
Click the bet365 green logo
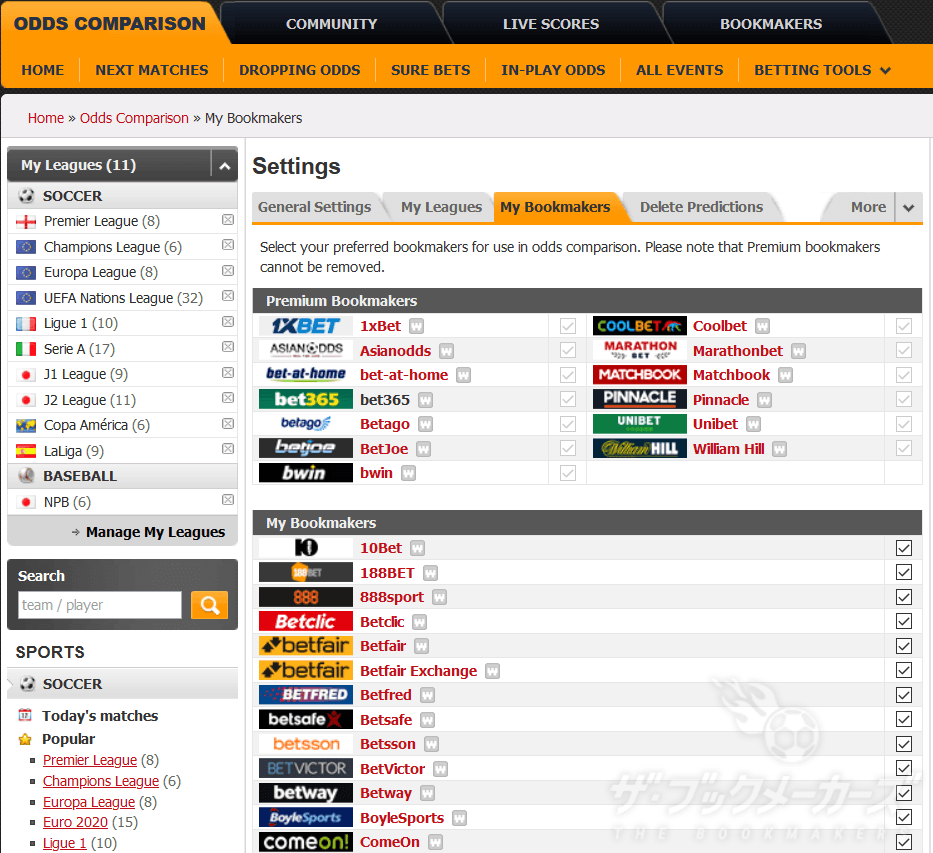(306, 399)
